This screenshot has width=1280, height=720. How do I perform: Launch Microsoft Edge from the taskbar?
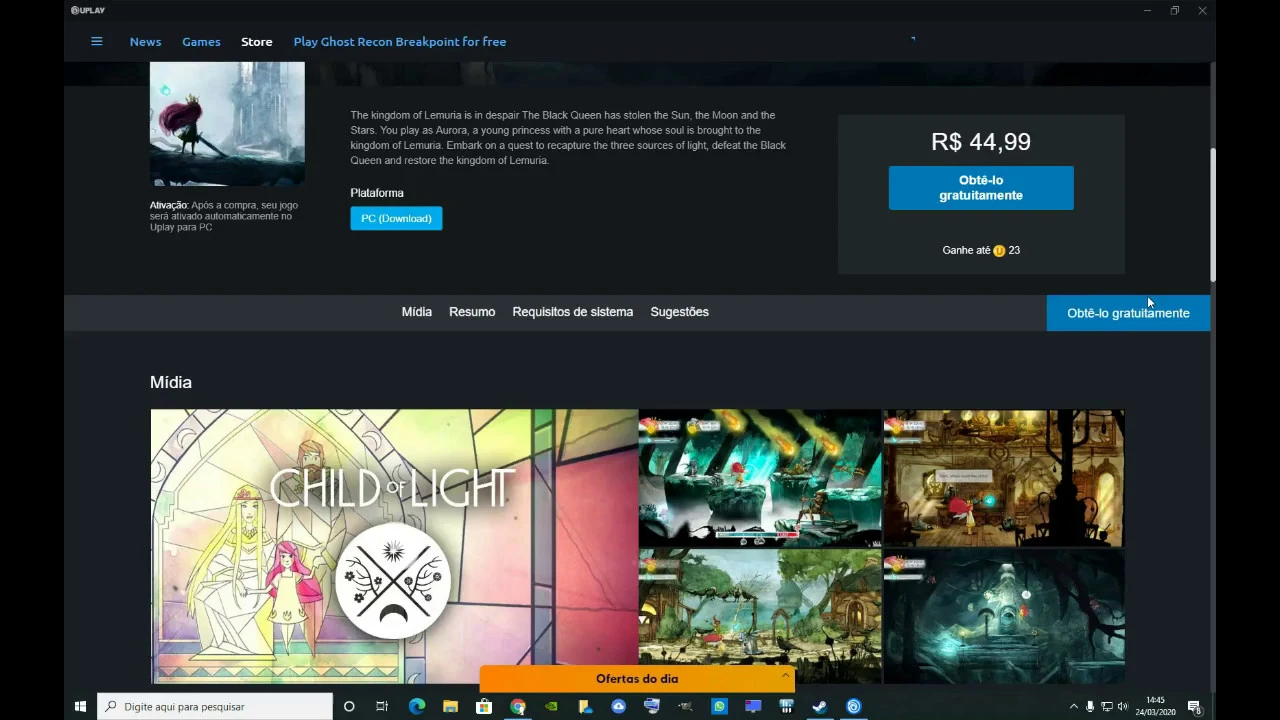(417, 706)
